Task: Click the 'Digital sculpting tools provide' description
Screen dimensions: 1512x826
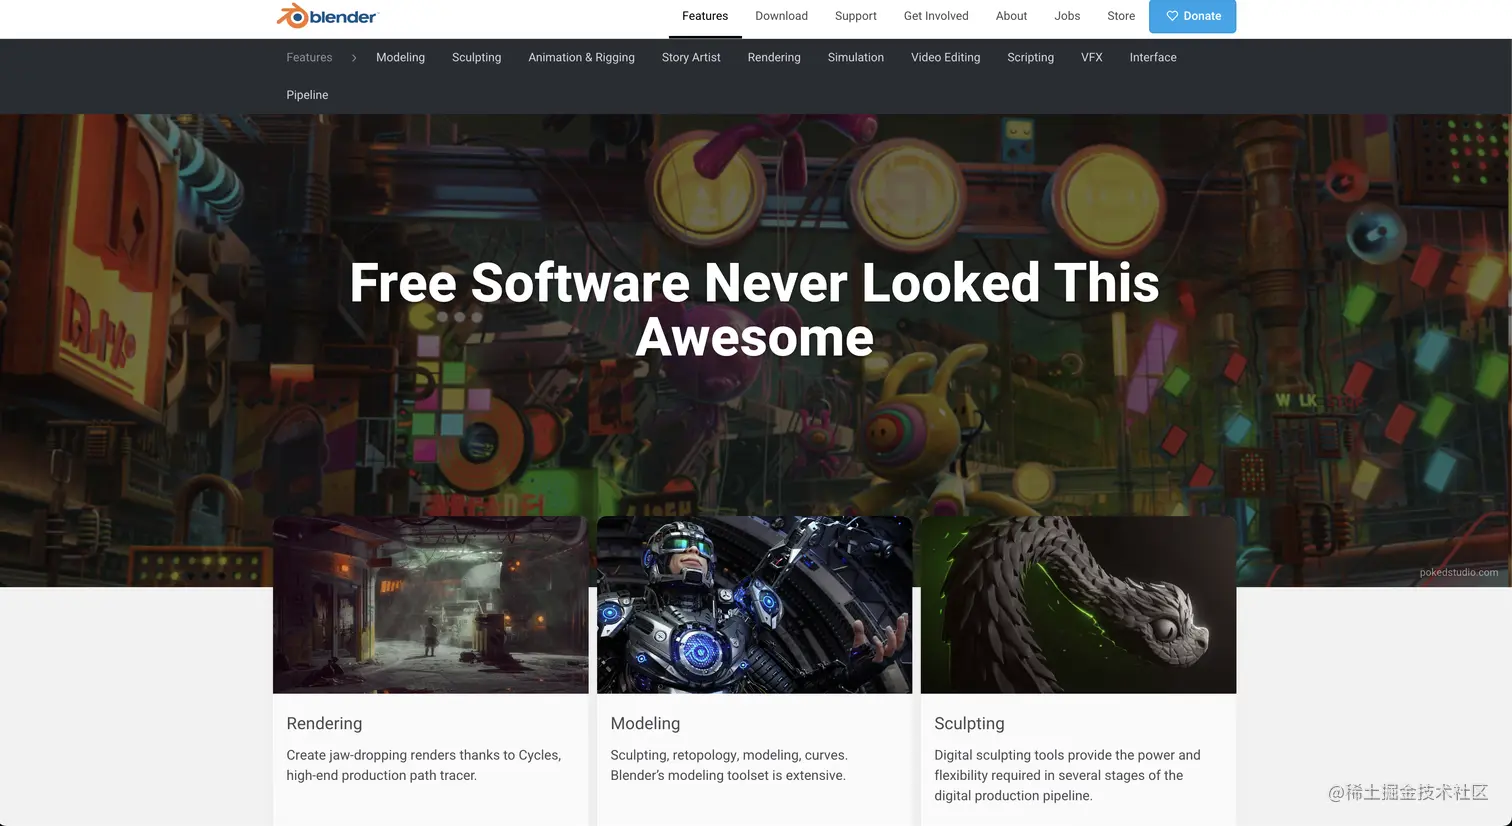Action: pyautogui.click(x=1067, y=775)
